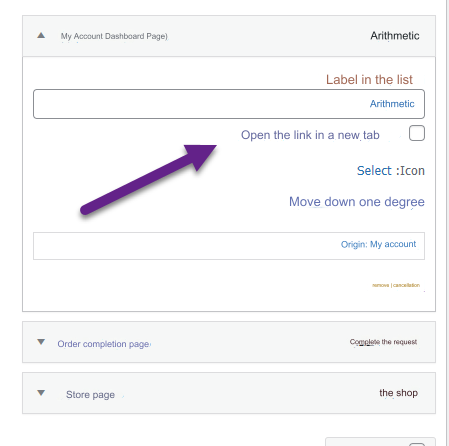The width and height of the screenshot is (449, 446).
Task: Click the My Account Dashboard Page type label
Action: [x=114, y=36]
